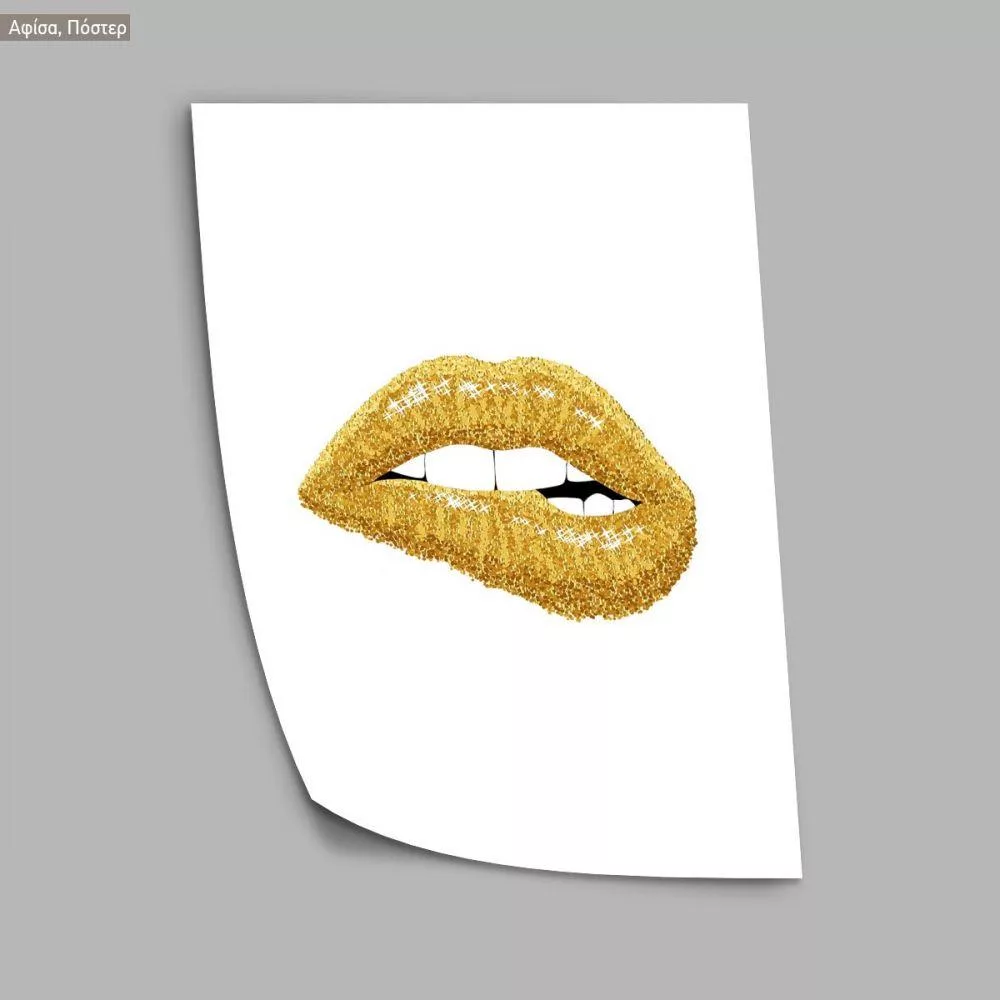Click the small lower teeth on the right
Viewport: 1000px width, 1000px height.
pyautogui.click(x=600, y=505)
